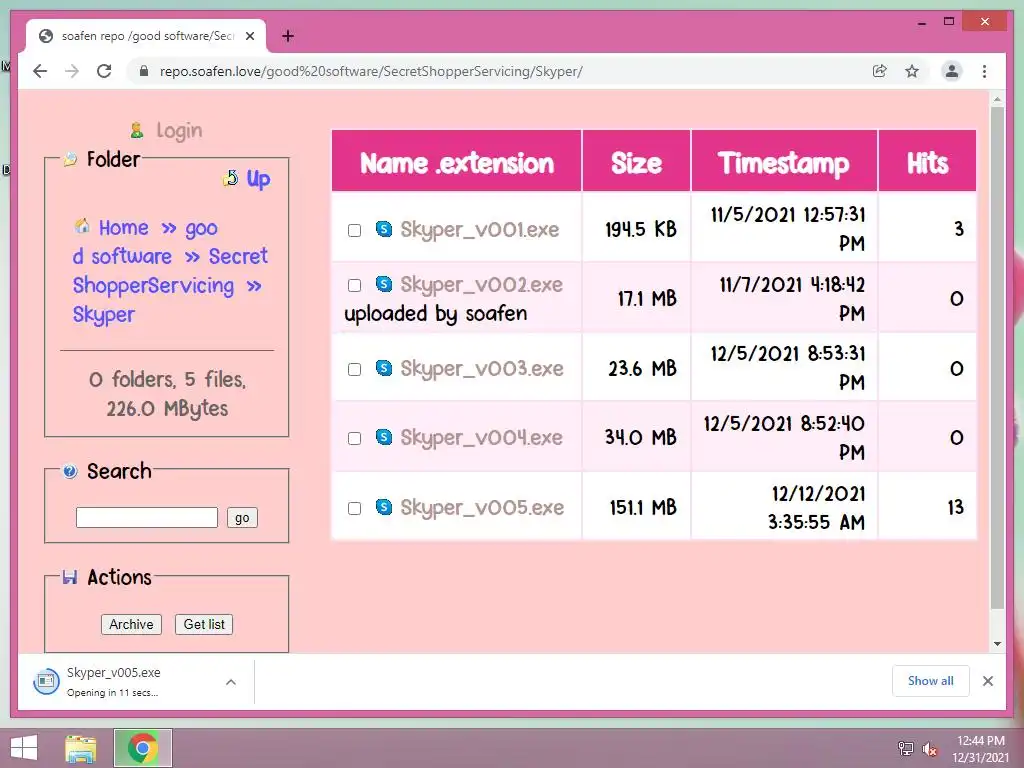
Task: Click the Actions floppy disk icon
Action: click(x=70, y=577)
